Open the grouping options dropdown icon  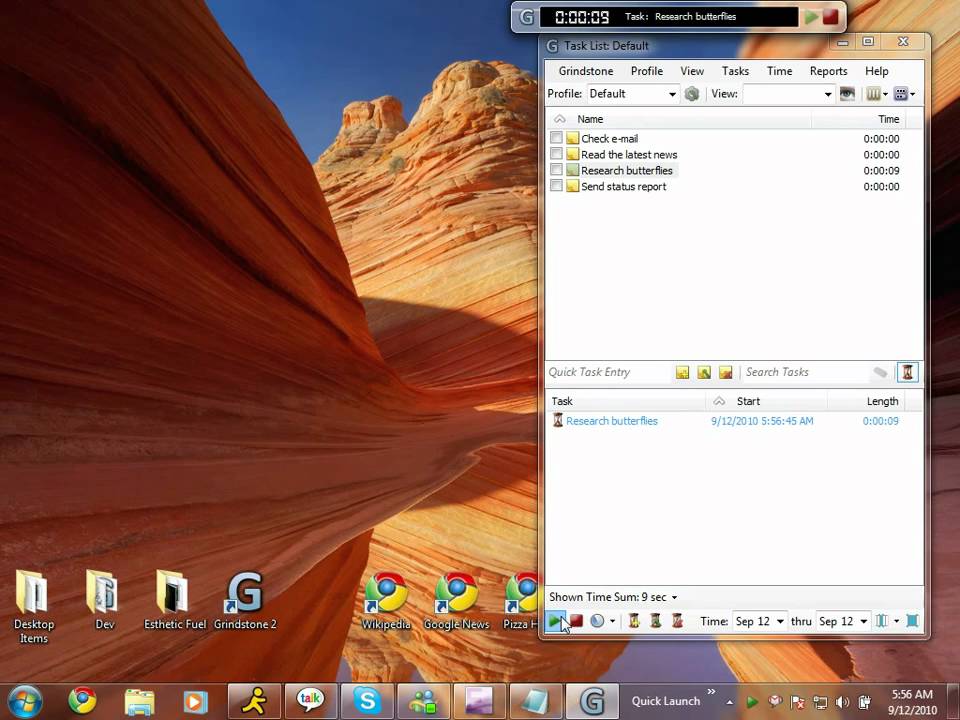coord(904,94)
